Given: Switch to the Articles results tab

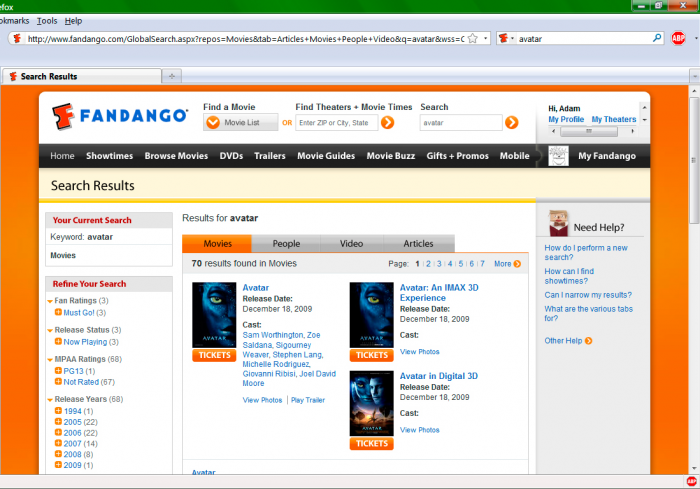Looking at the screenshot, I should point(418,244).
